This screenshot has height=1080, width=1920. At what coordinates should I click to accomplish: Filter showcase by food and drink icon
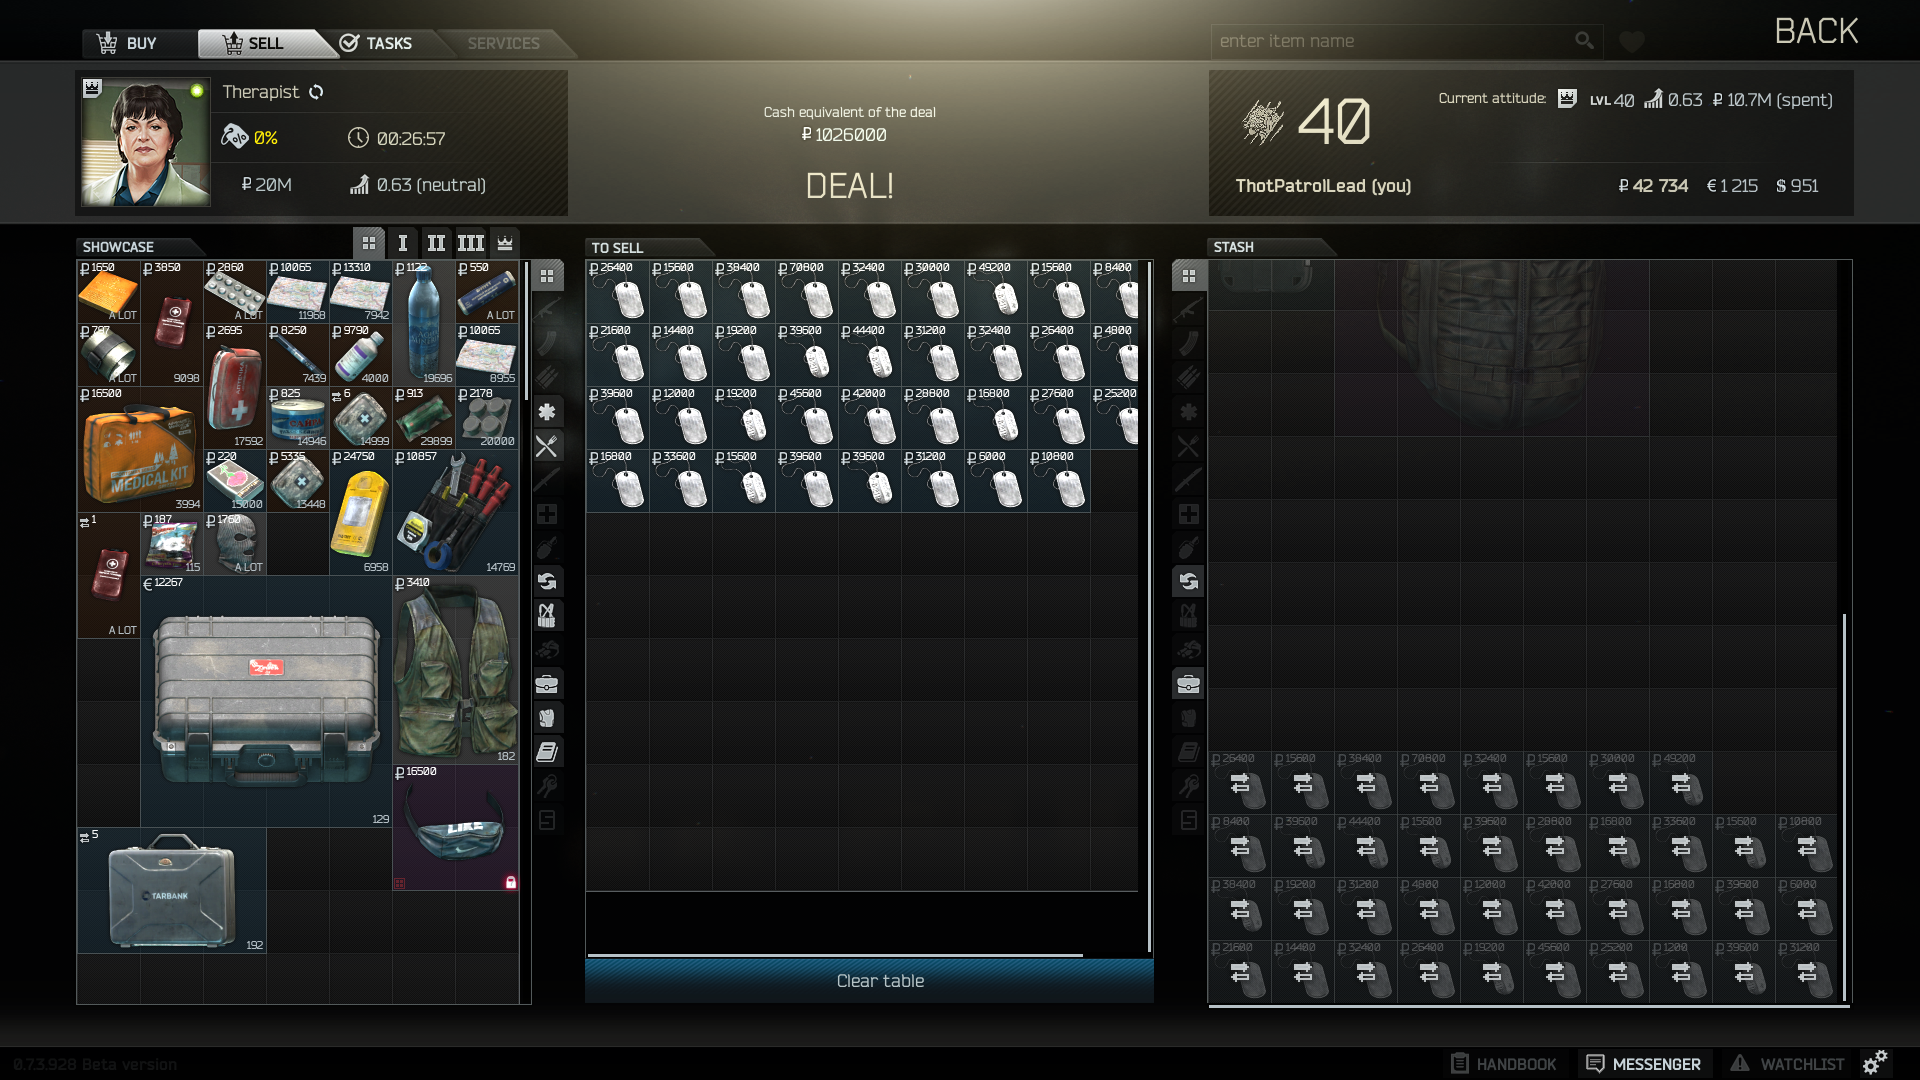pyautogui.click(x=547, y=446)
